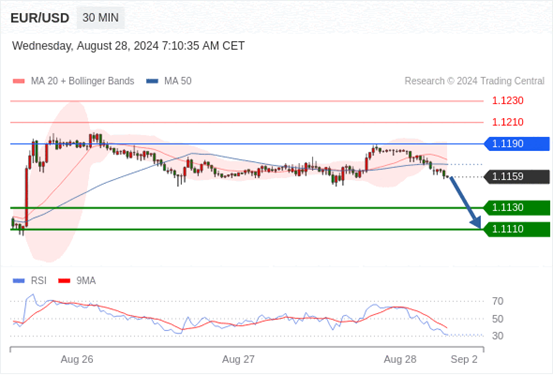Click the '9MA' legend label
Screen dimensions: 553x375
point(86,281)
